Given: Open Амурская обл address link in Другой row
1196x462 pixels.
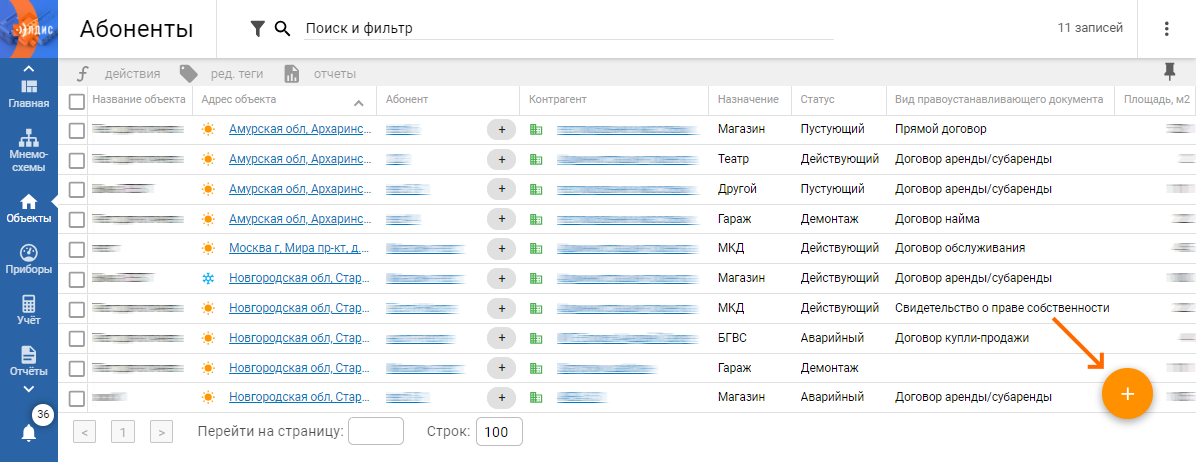Looking at the screenshot, I should coord(301,189).
